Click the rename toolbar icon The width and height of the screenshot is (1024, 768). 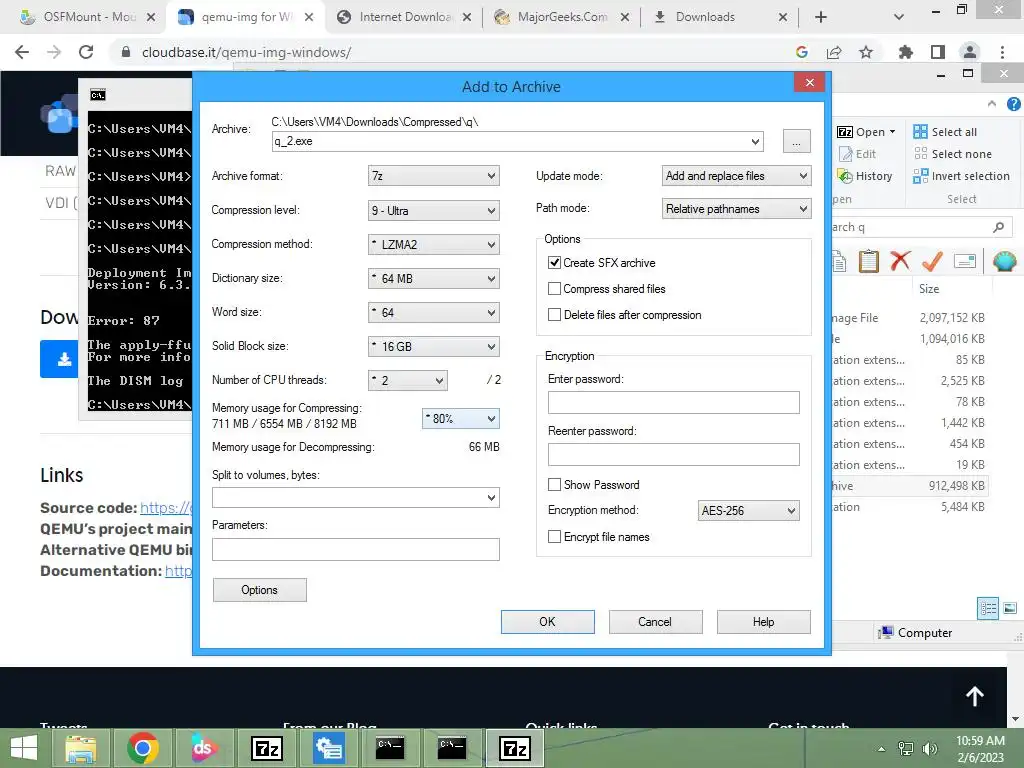pos(965,261)
